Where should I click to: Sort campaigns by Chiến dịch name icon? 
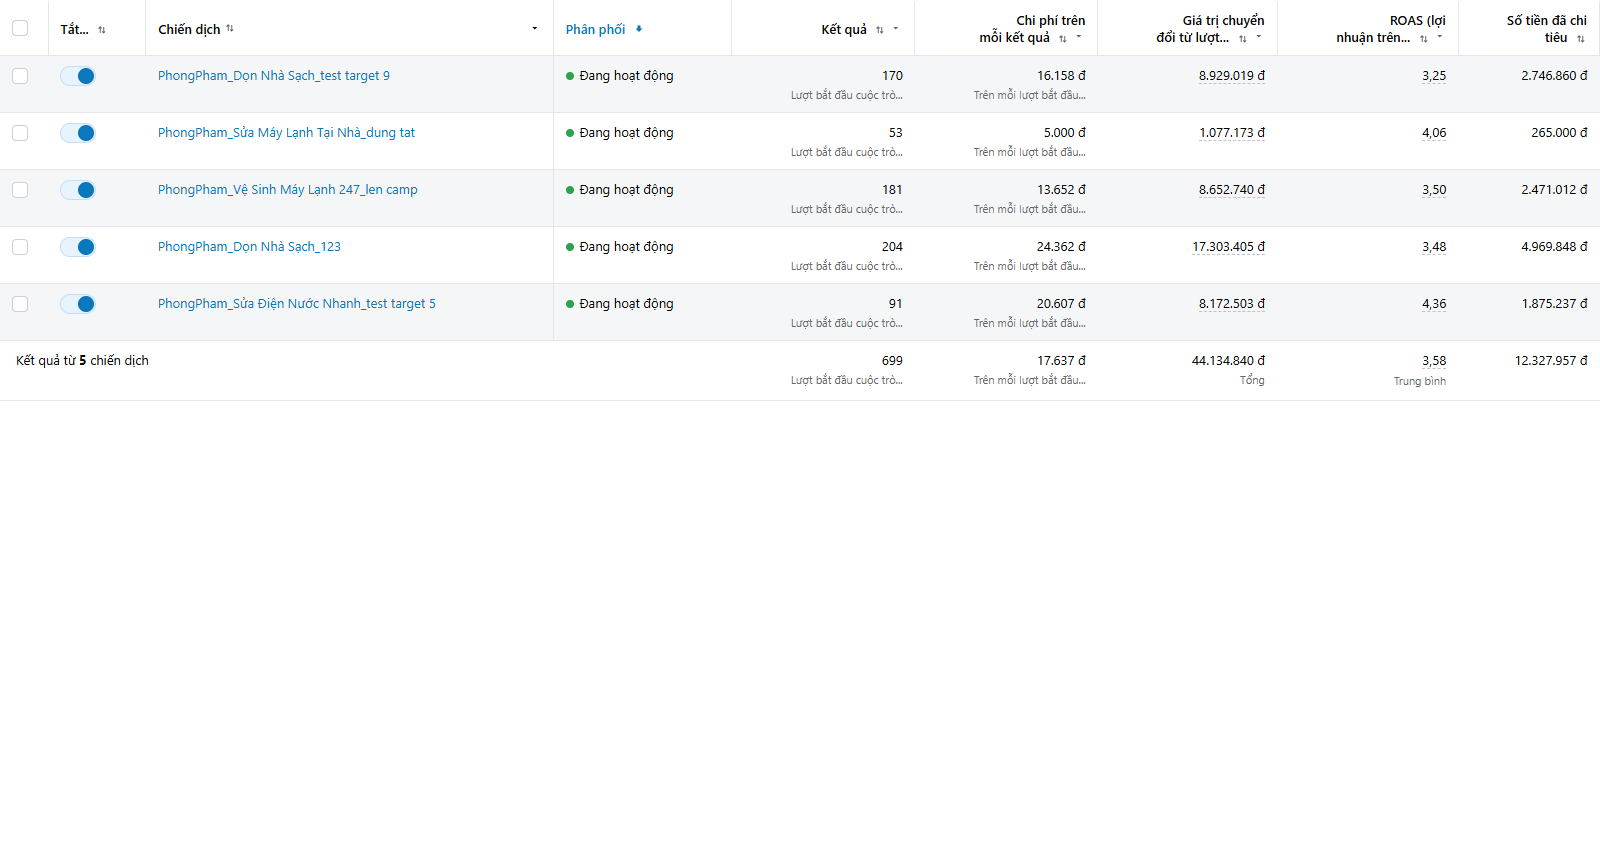click(230, 28)
